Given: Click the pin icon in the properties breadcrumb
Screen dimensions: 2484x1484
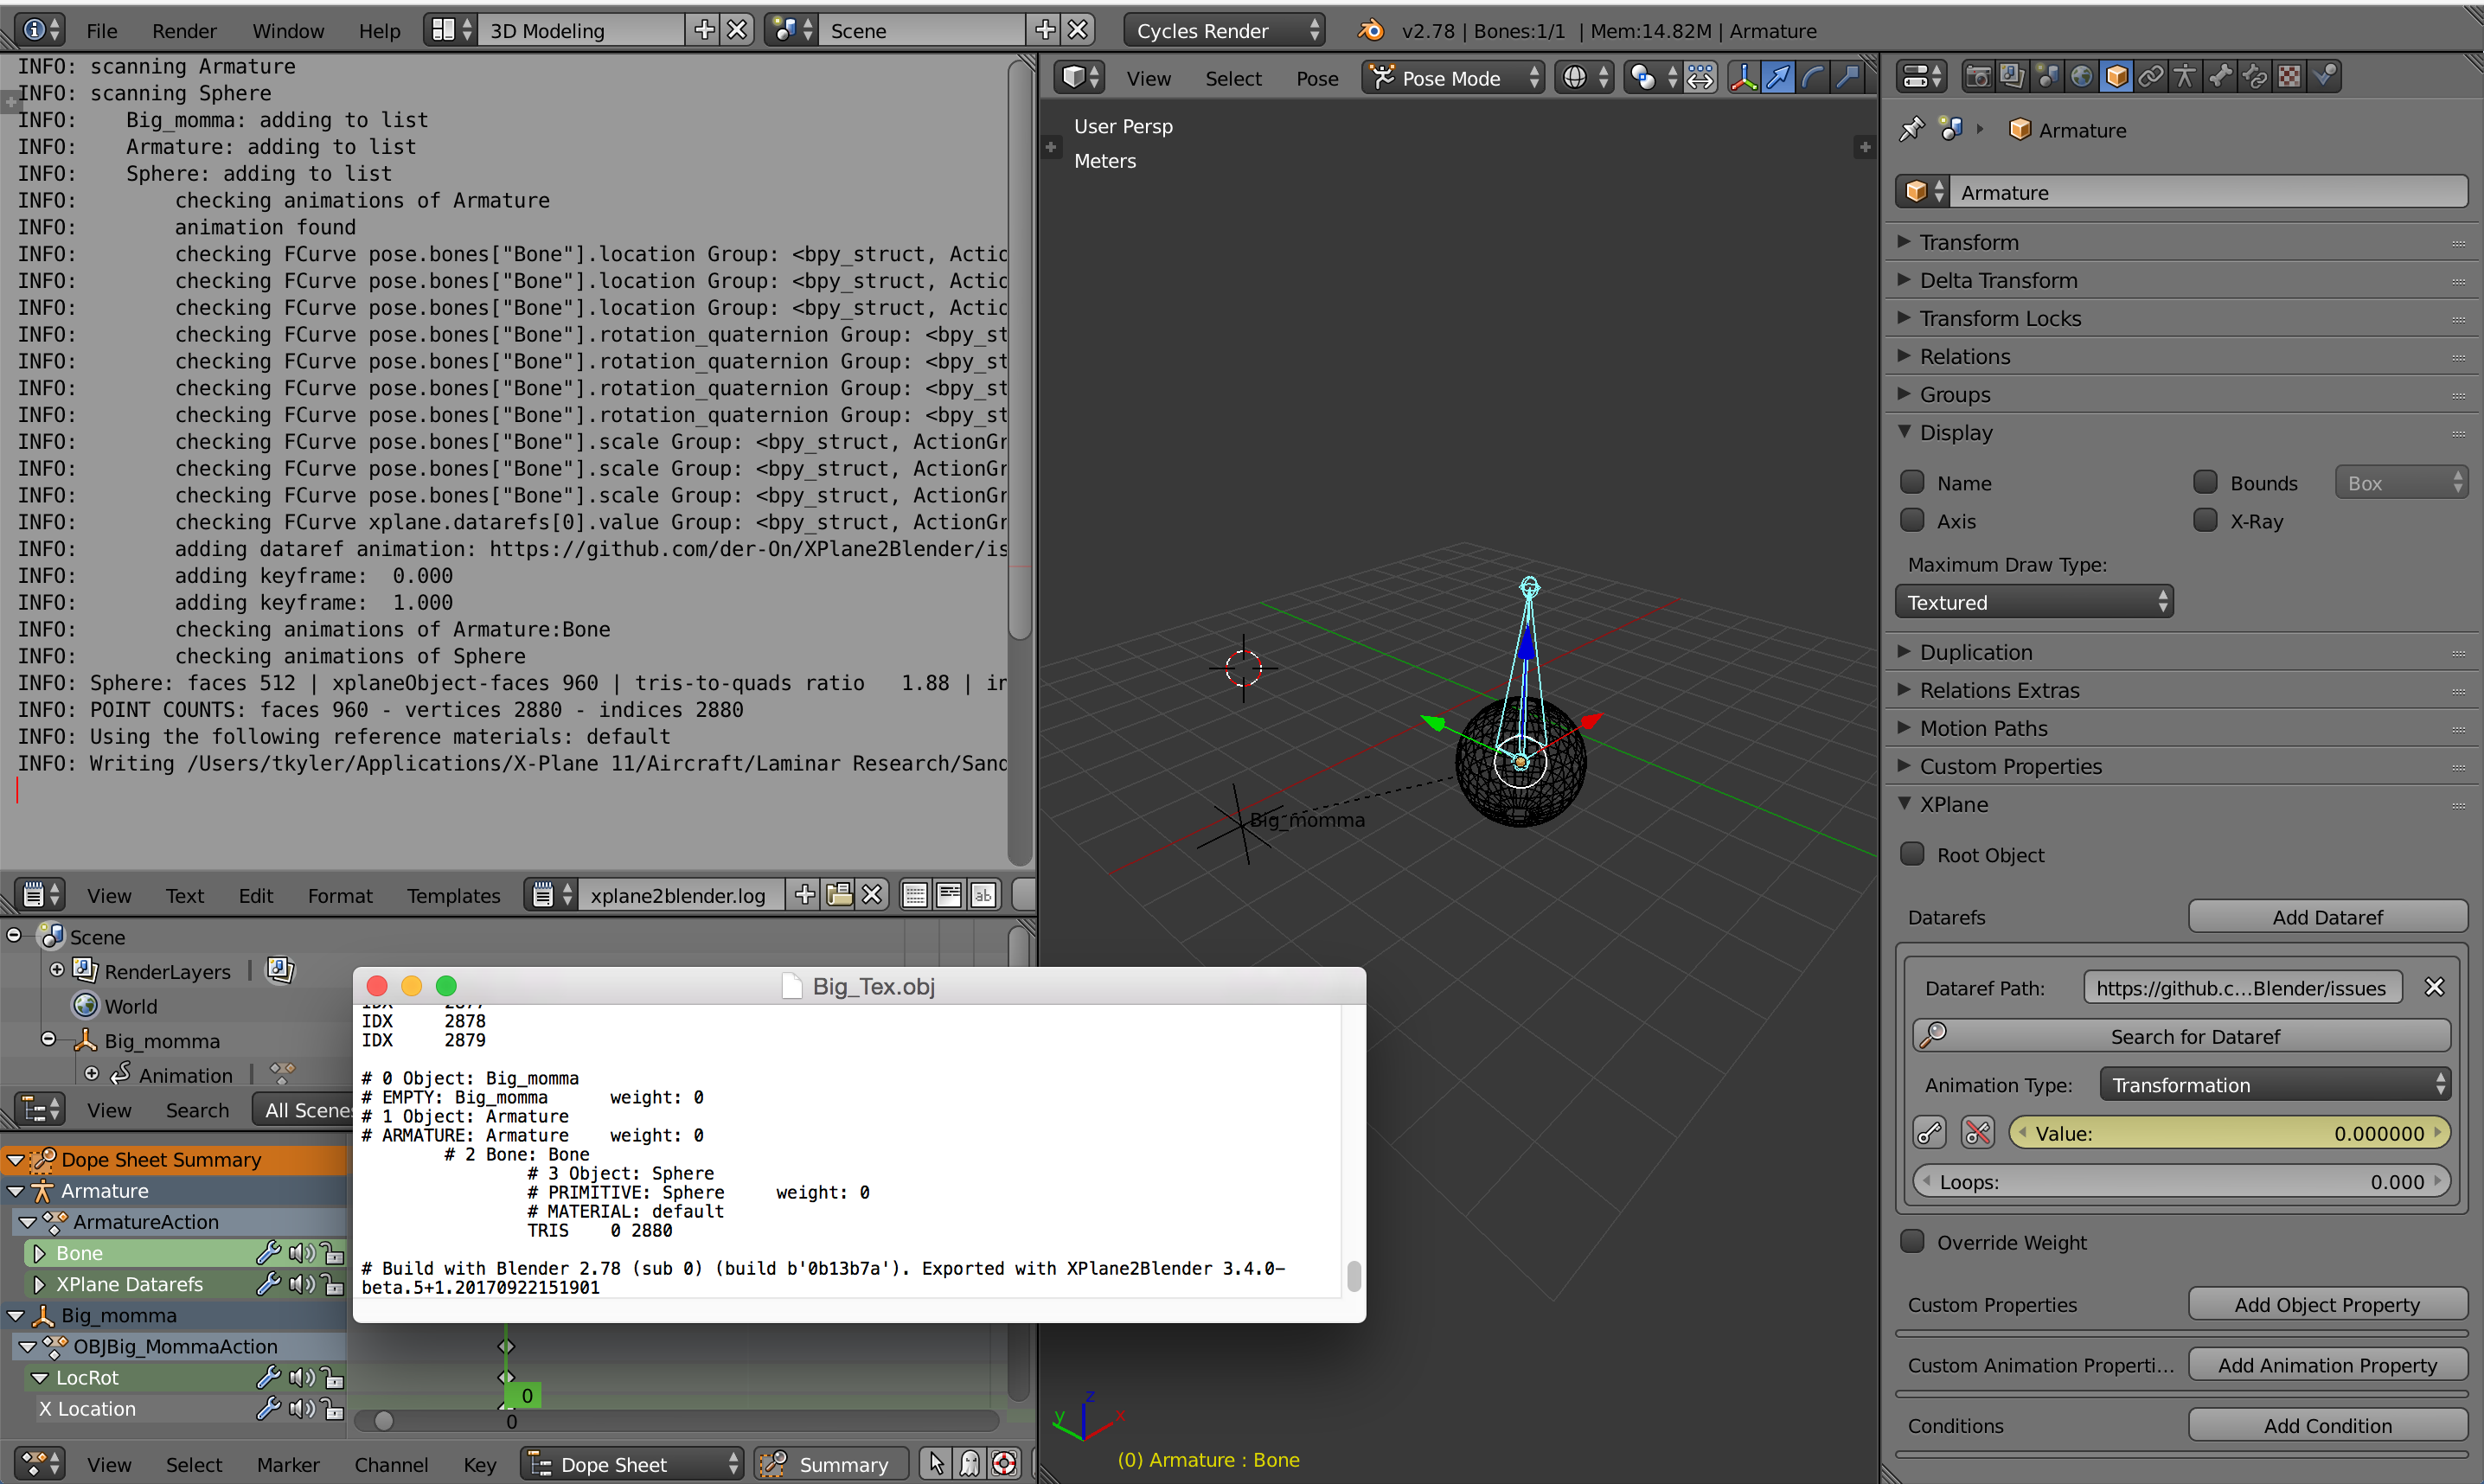Looking at the screenshot, I should point(1913,129).
